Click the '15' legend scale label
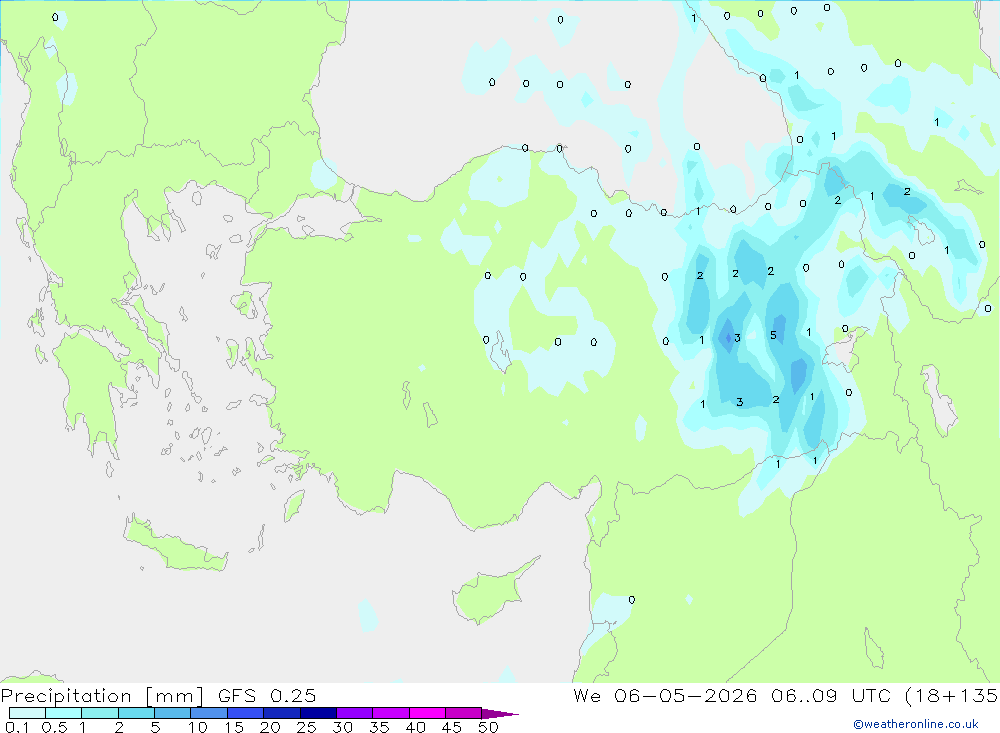This screenshot has width=1000, height=733. point(234,727)
